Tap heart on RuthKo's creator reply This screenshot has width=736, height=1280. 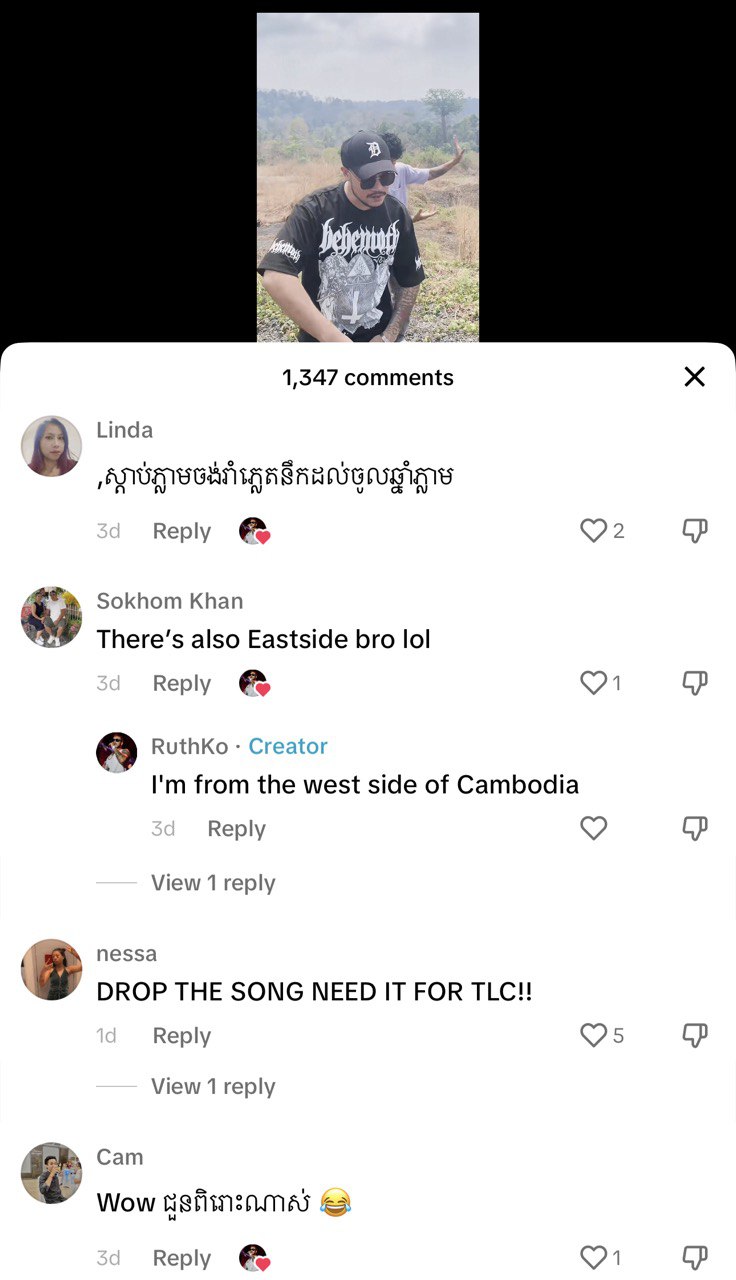pos(594,827)
